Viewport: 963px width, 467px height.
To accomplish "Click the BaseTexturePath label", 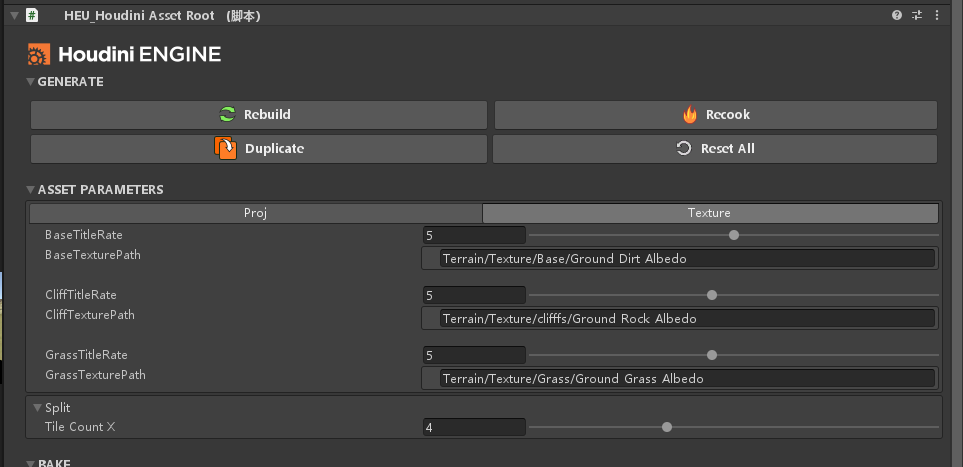I will pos(93,254).
